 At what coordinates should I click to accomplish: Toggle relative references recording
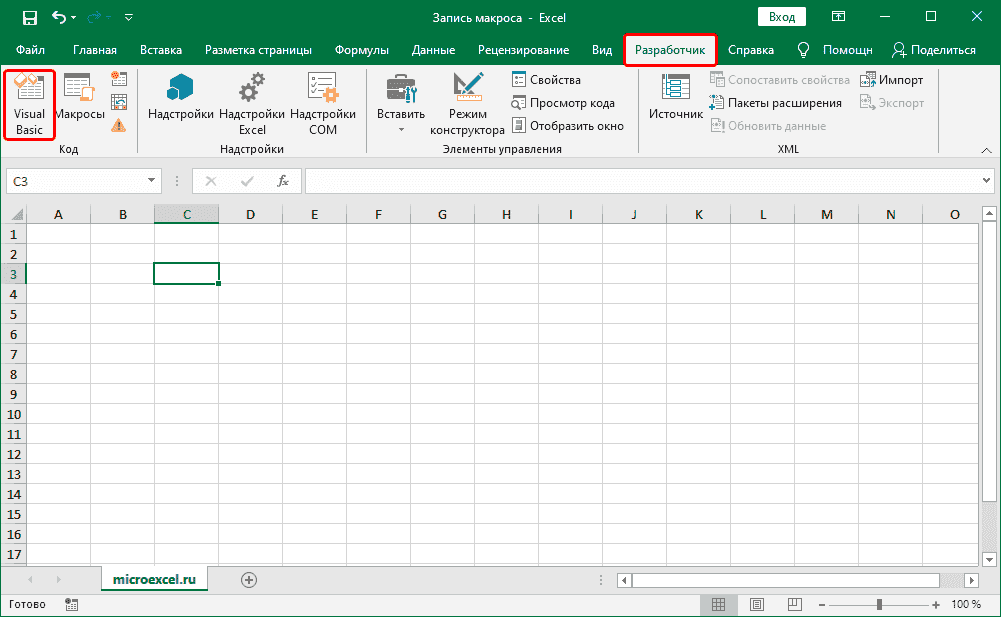pyautogui.click(x=118, y=100)
